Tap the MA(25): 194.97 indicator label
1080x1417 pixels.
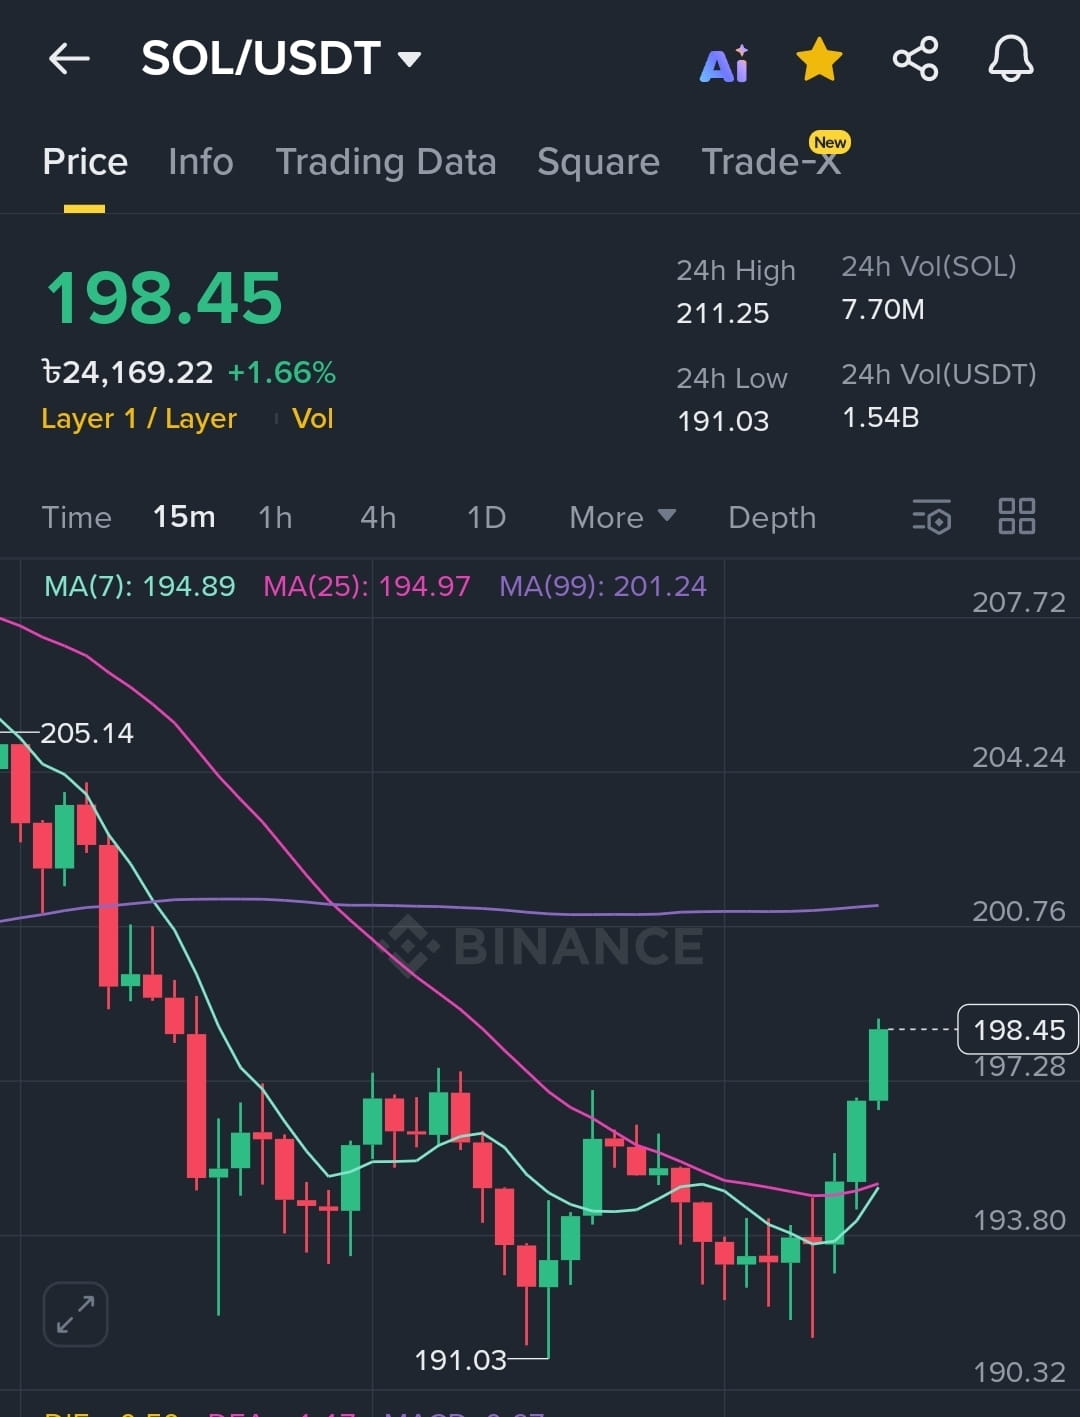tap(367, 586)
